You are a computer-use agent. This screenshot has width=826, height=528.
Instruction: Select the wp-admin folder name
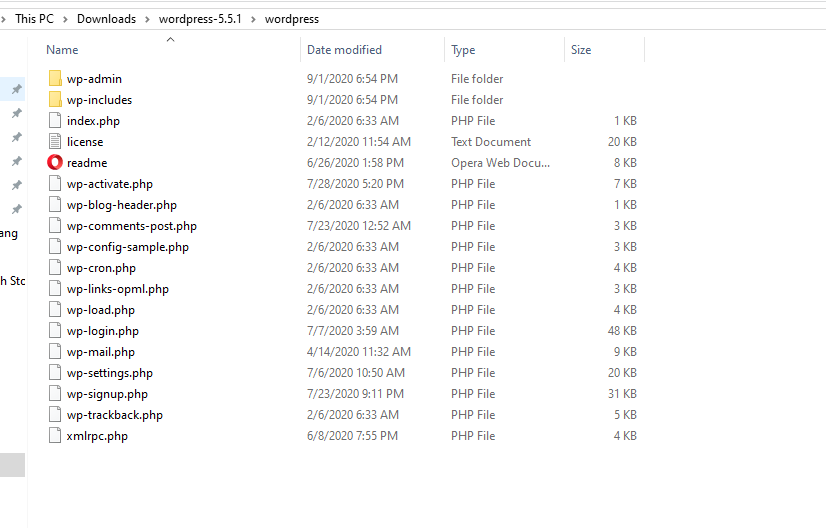pos(94,79)
